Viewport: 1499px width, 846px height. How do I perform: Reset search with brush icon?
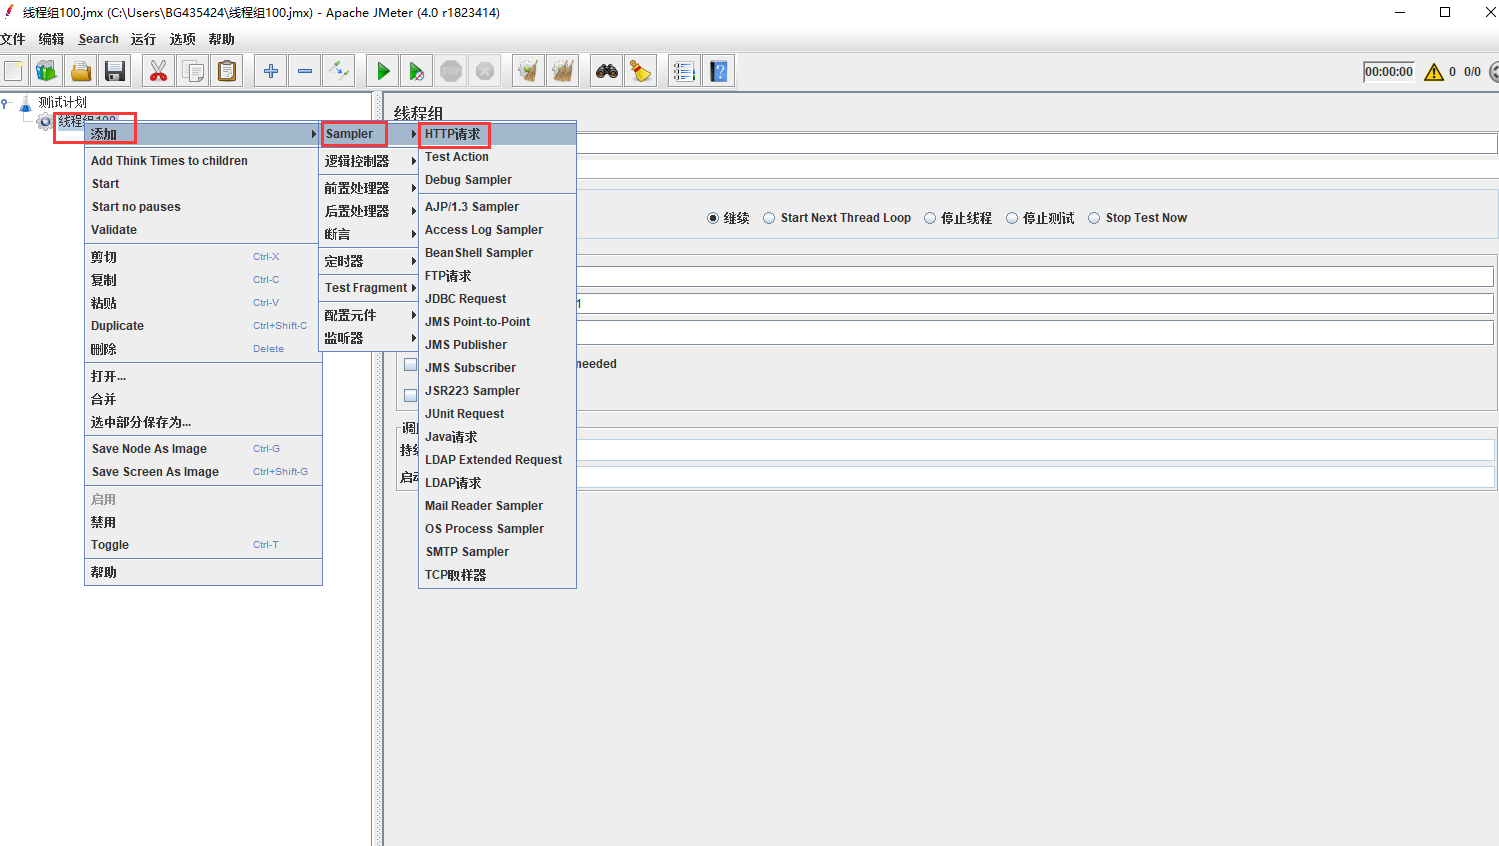[x=640, y=71]
